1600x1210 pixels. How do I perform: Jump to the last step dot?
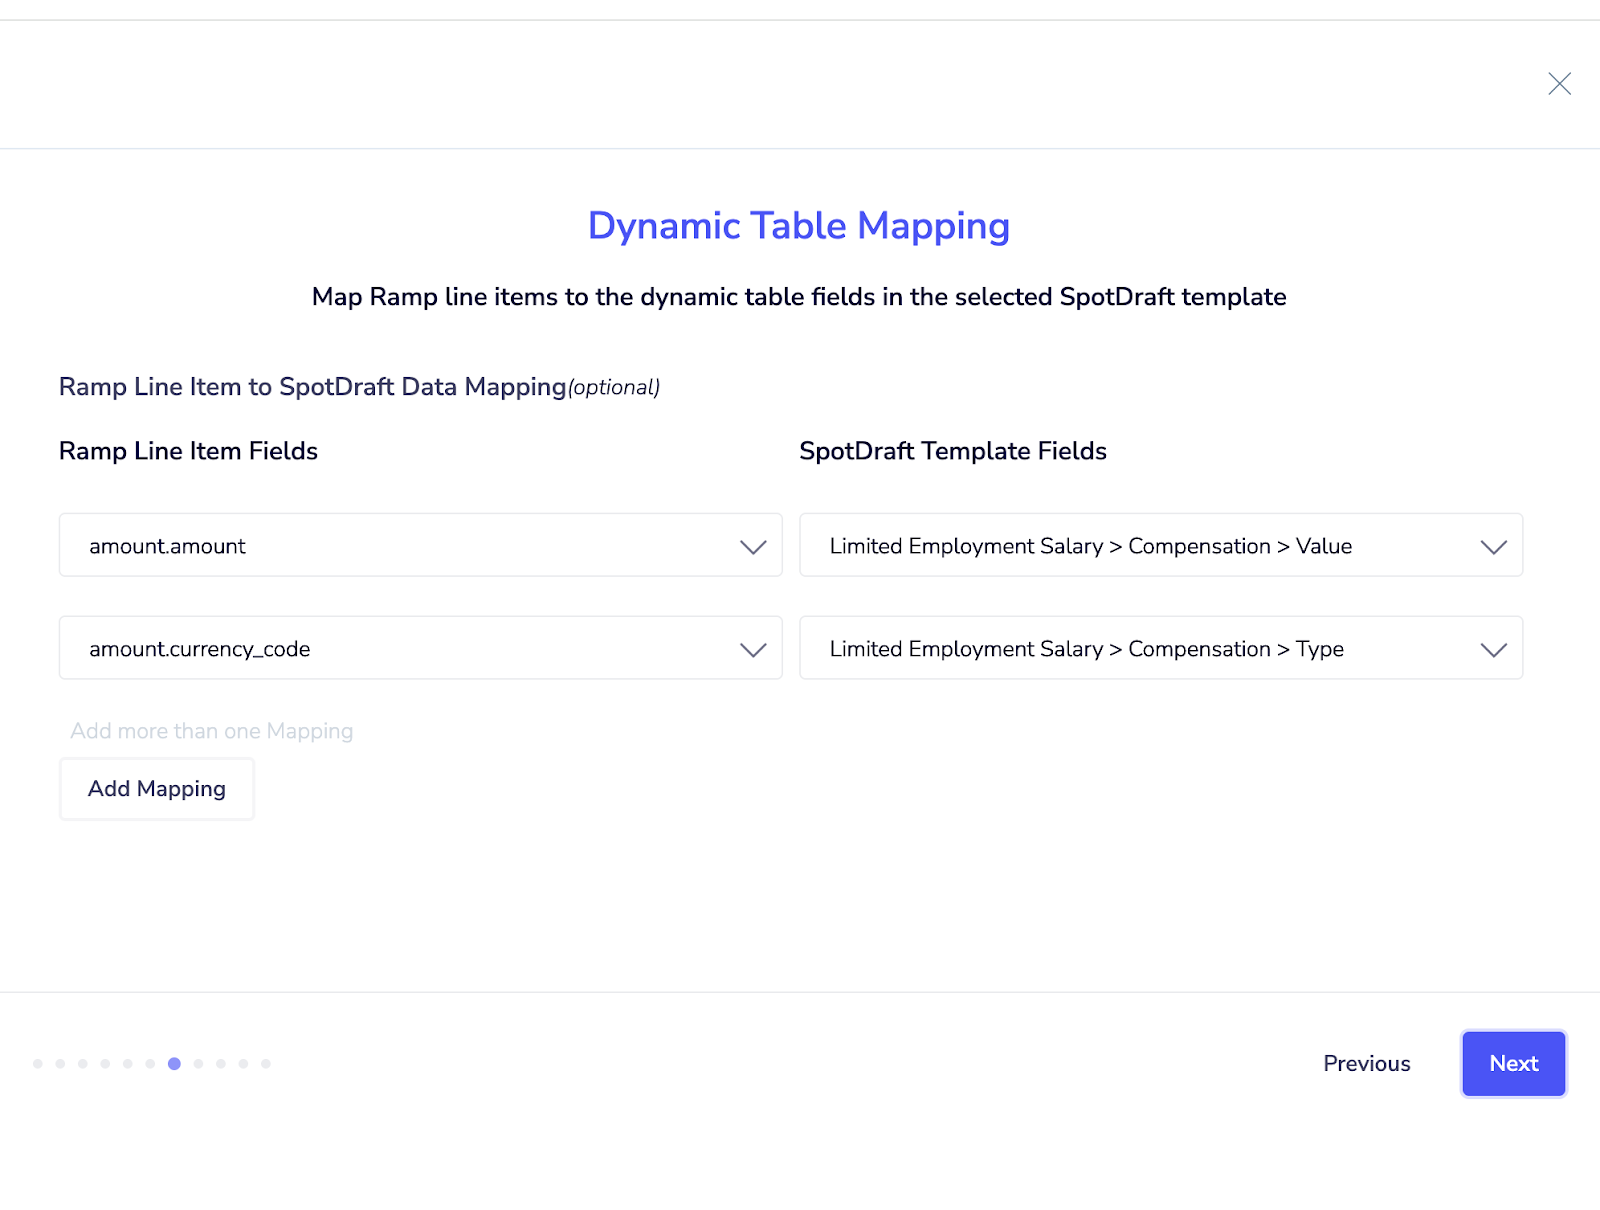[266, 1064]
